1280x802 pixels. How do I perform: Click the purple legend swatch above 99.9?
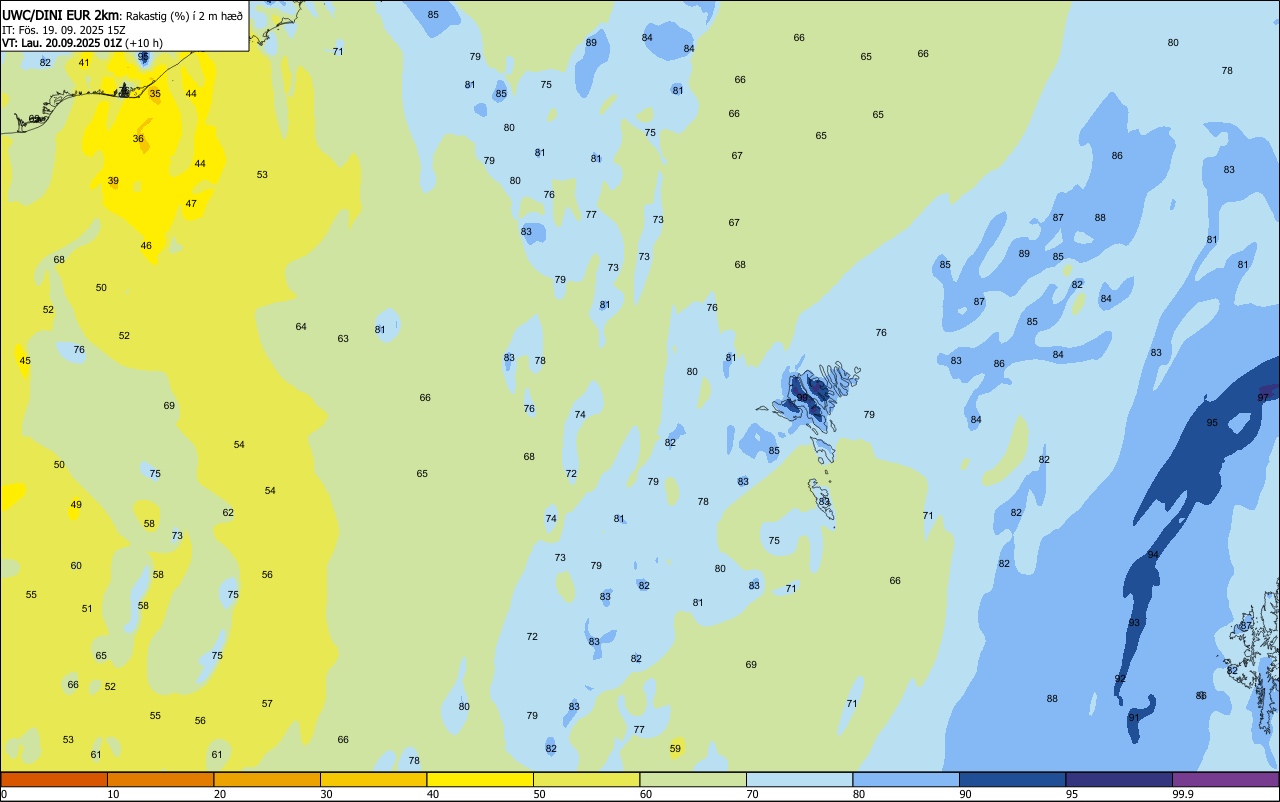click(x=1225, y=779)
